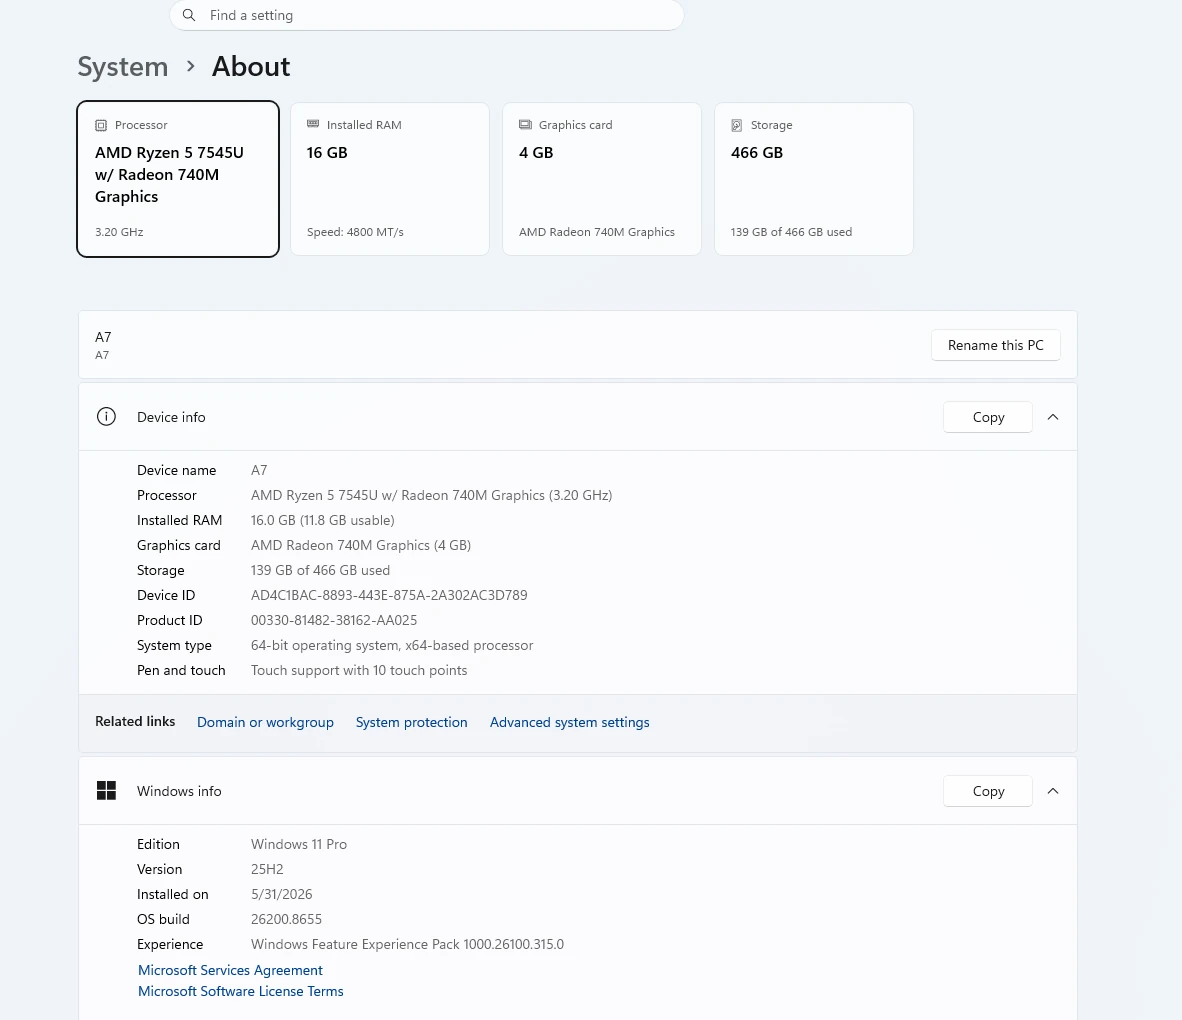
Task: Open Advanced system settings link
Action: [569, 722]
